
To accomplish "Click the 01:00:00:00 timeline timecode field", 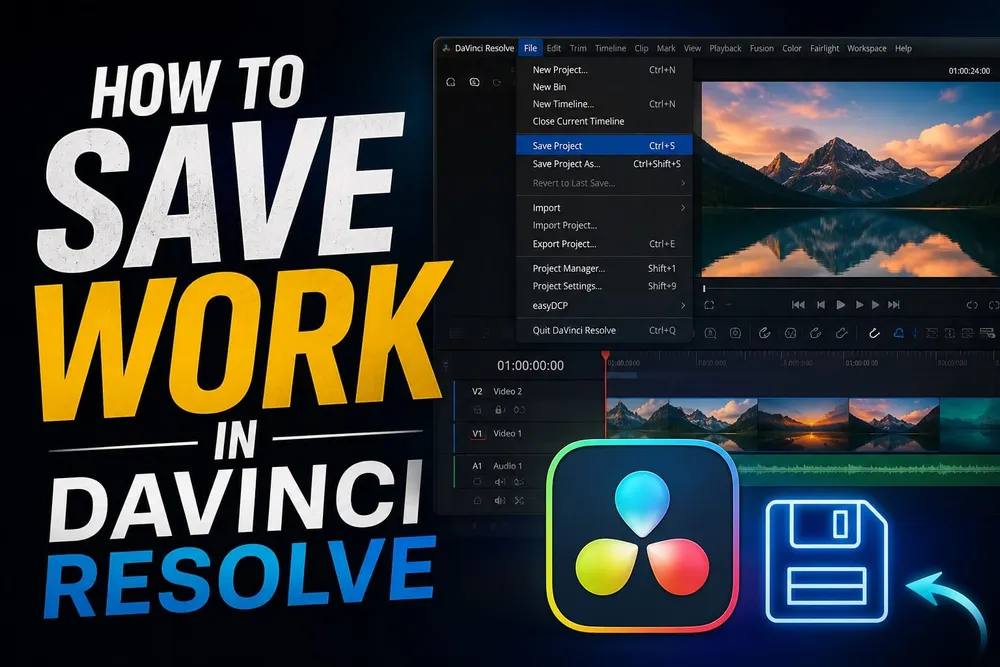I will (x=531, y=365).
